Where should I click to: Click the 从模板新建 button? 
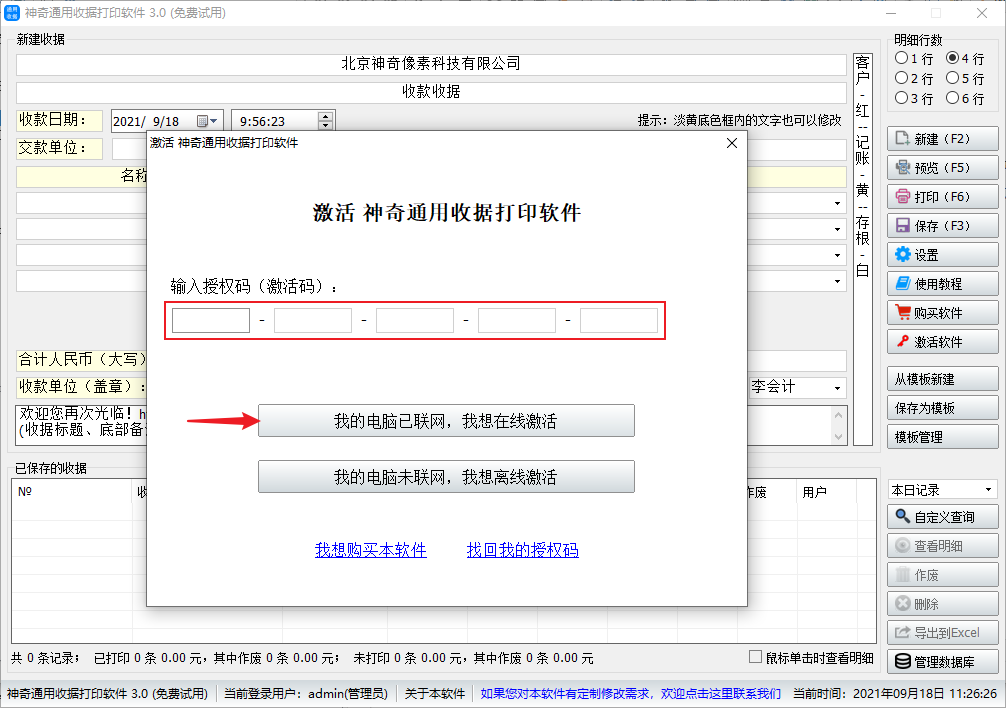(942, 379)
